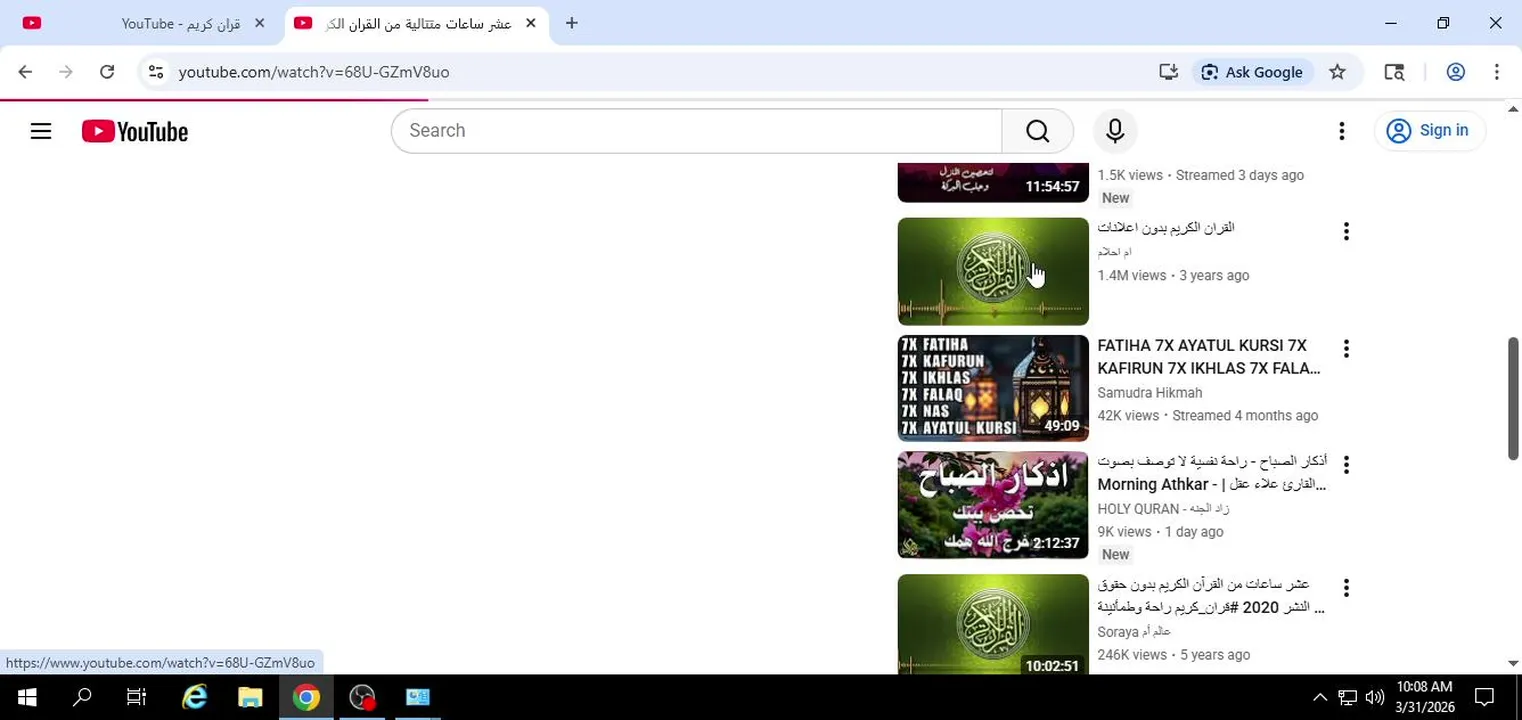Focus the YouTube Search input field

pos(697,131)
